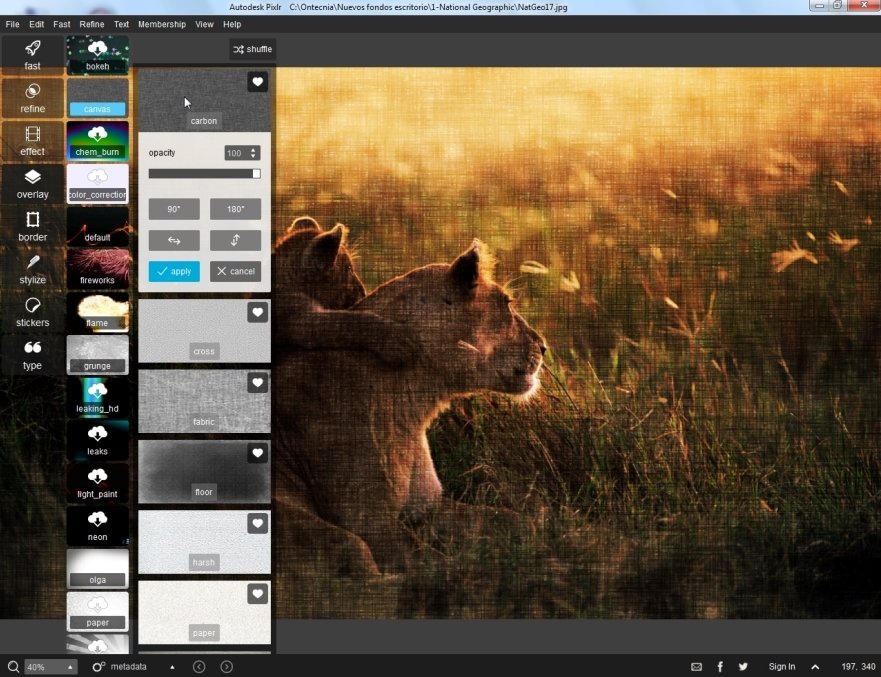Choose the flame overlay pack

click(97, 312)
